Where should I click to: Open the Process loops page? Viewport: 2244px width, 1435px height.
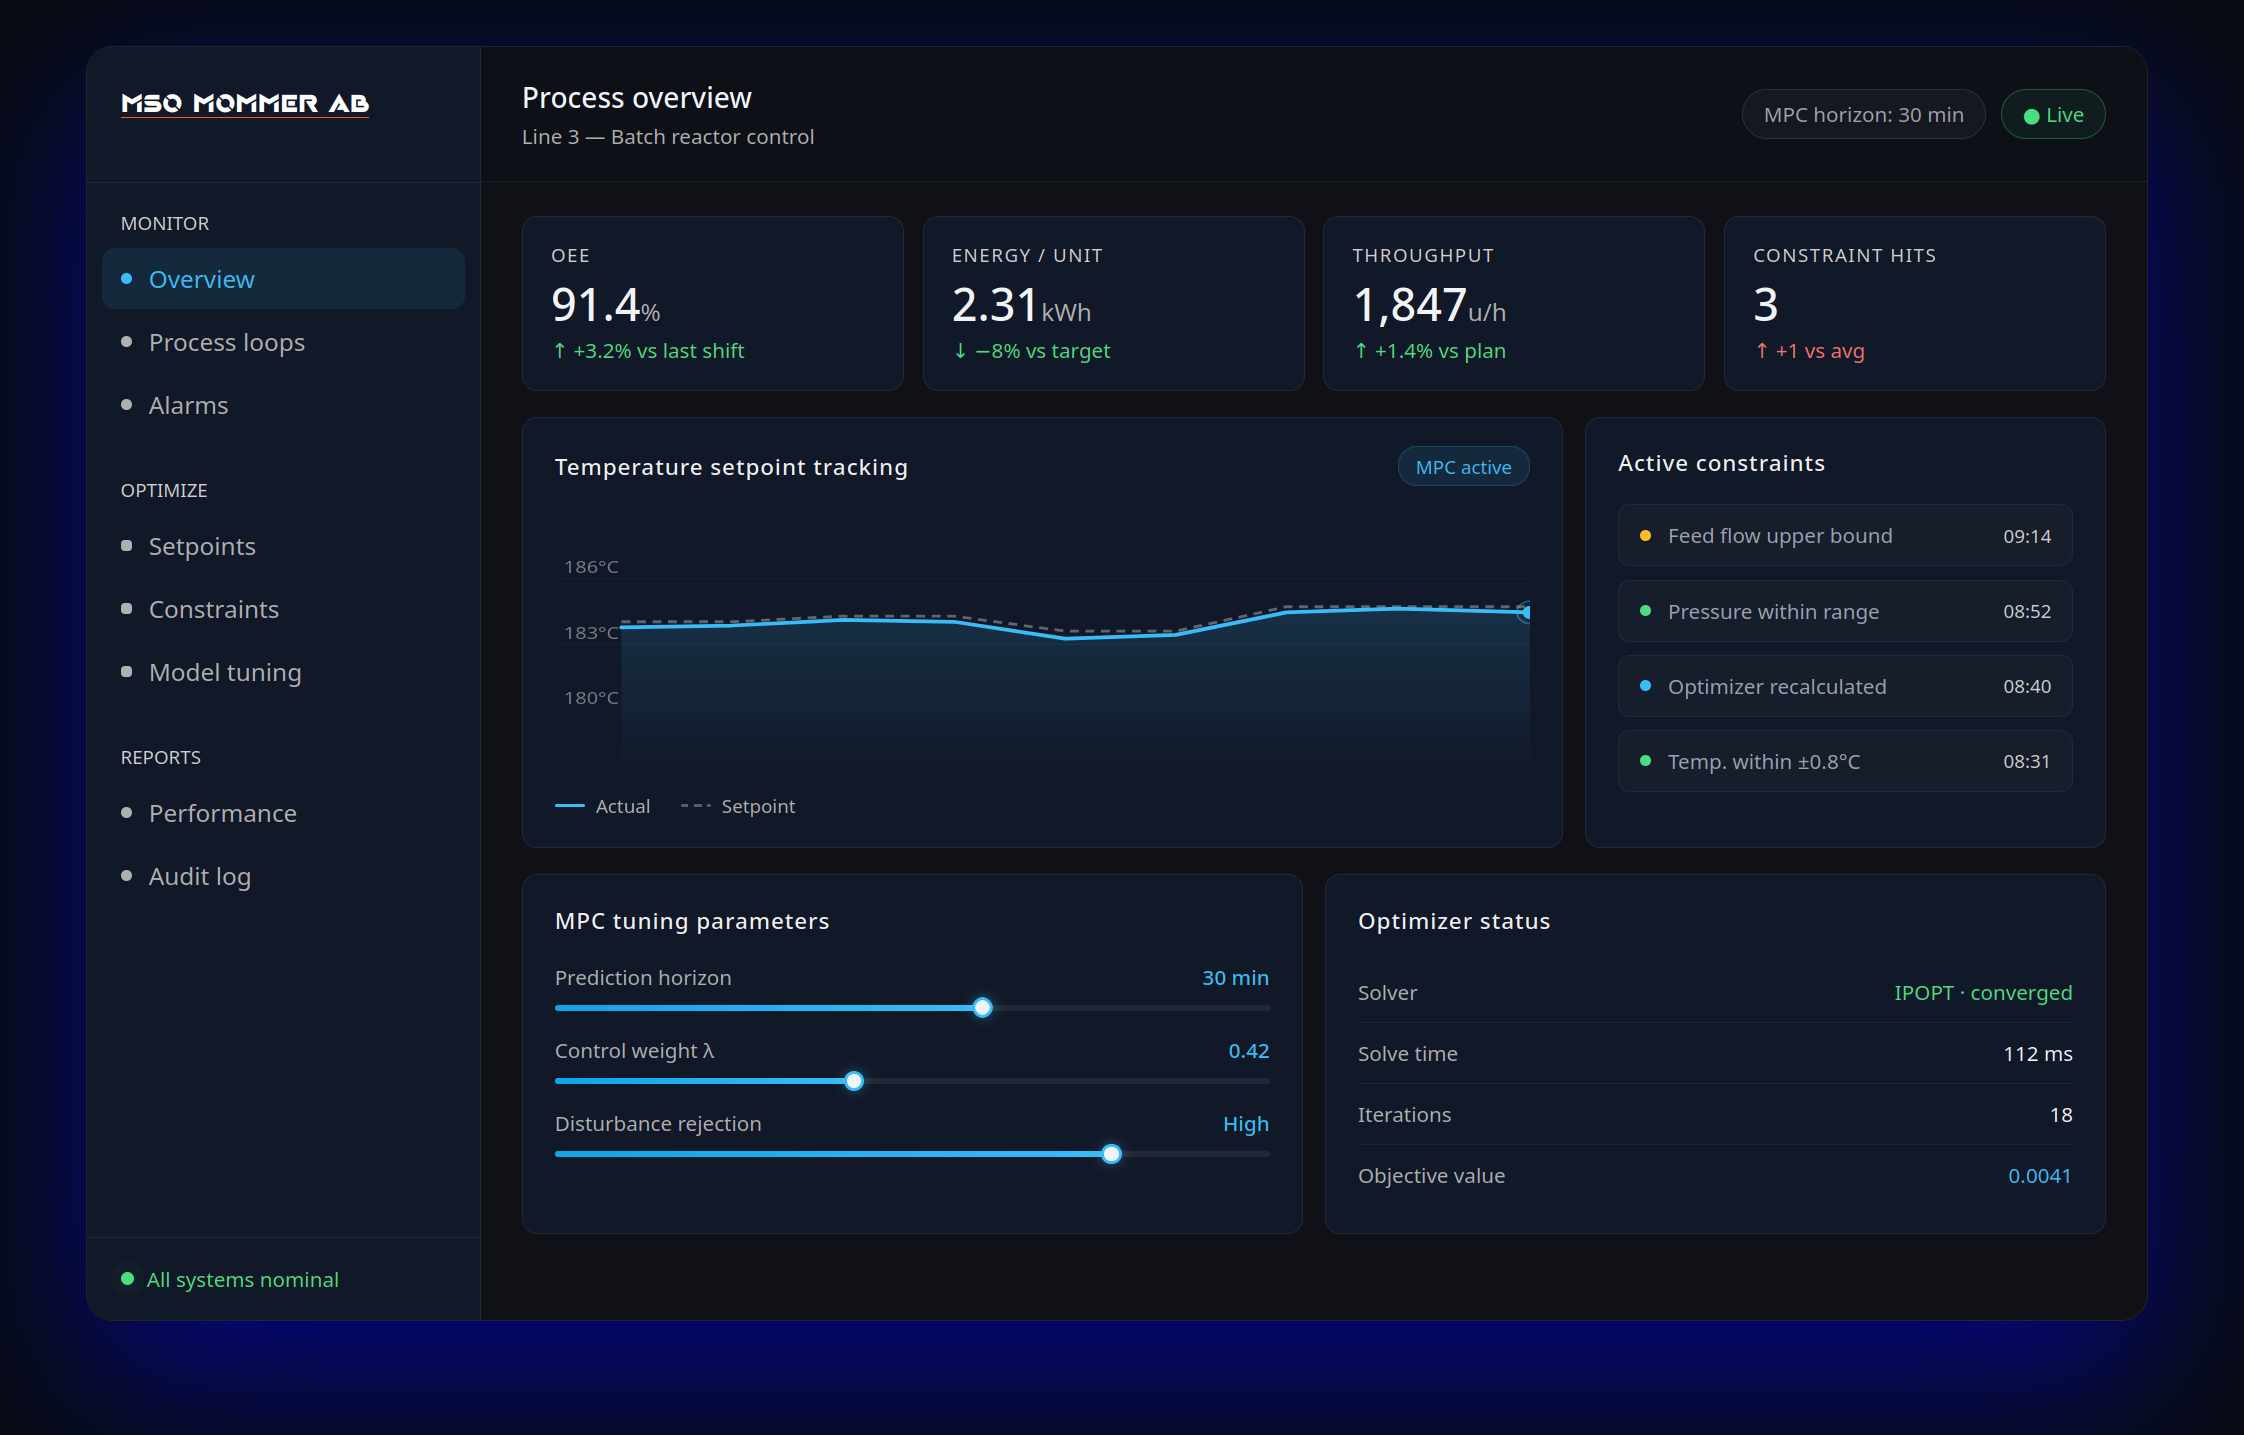coord(226,342)
